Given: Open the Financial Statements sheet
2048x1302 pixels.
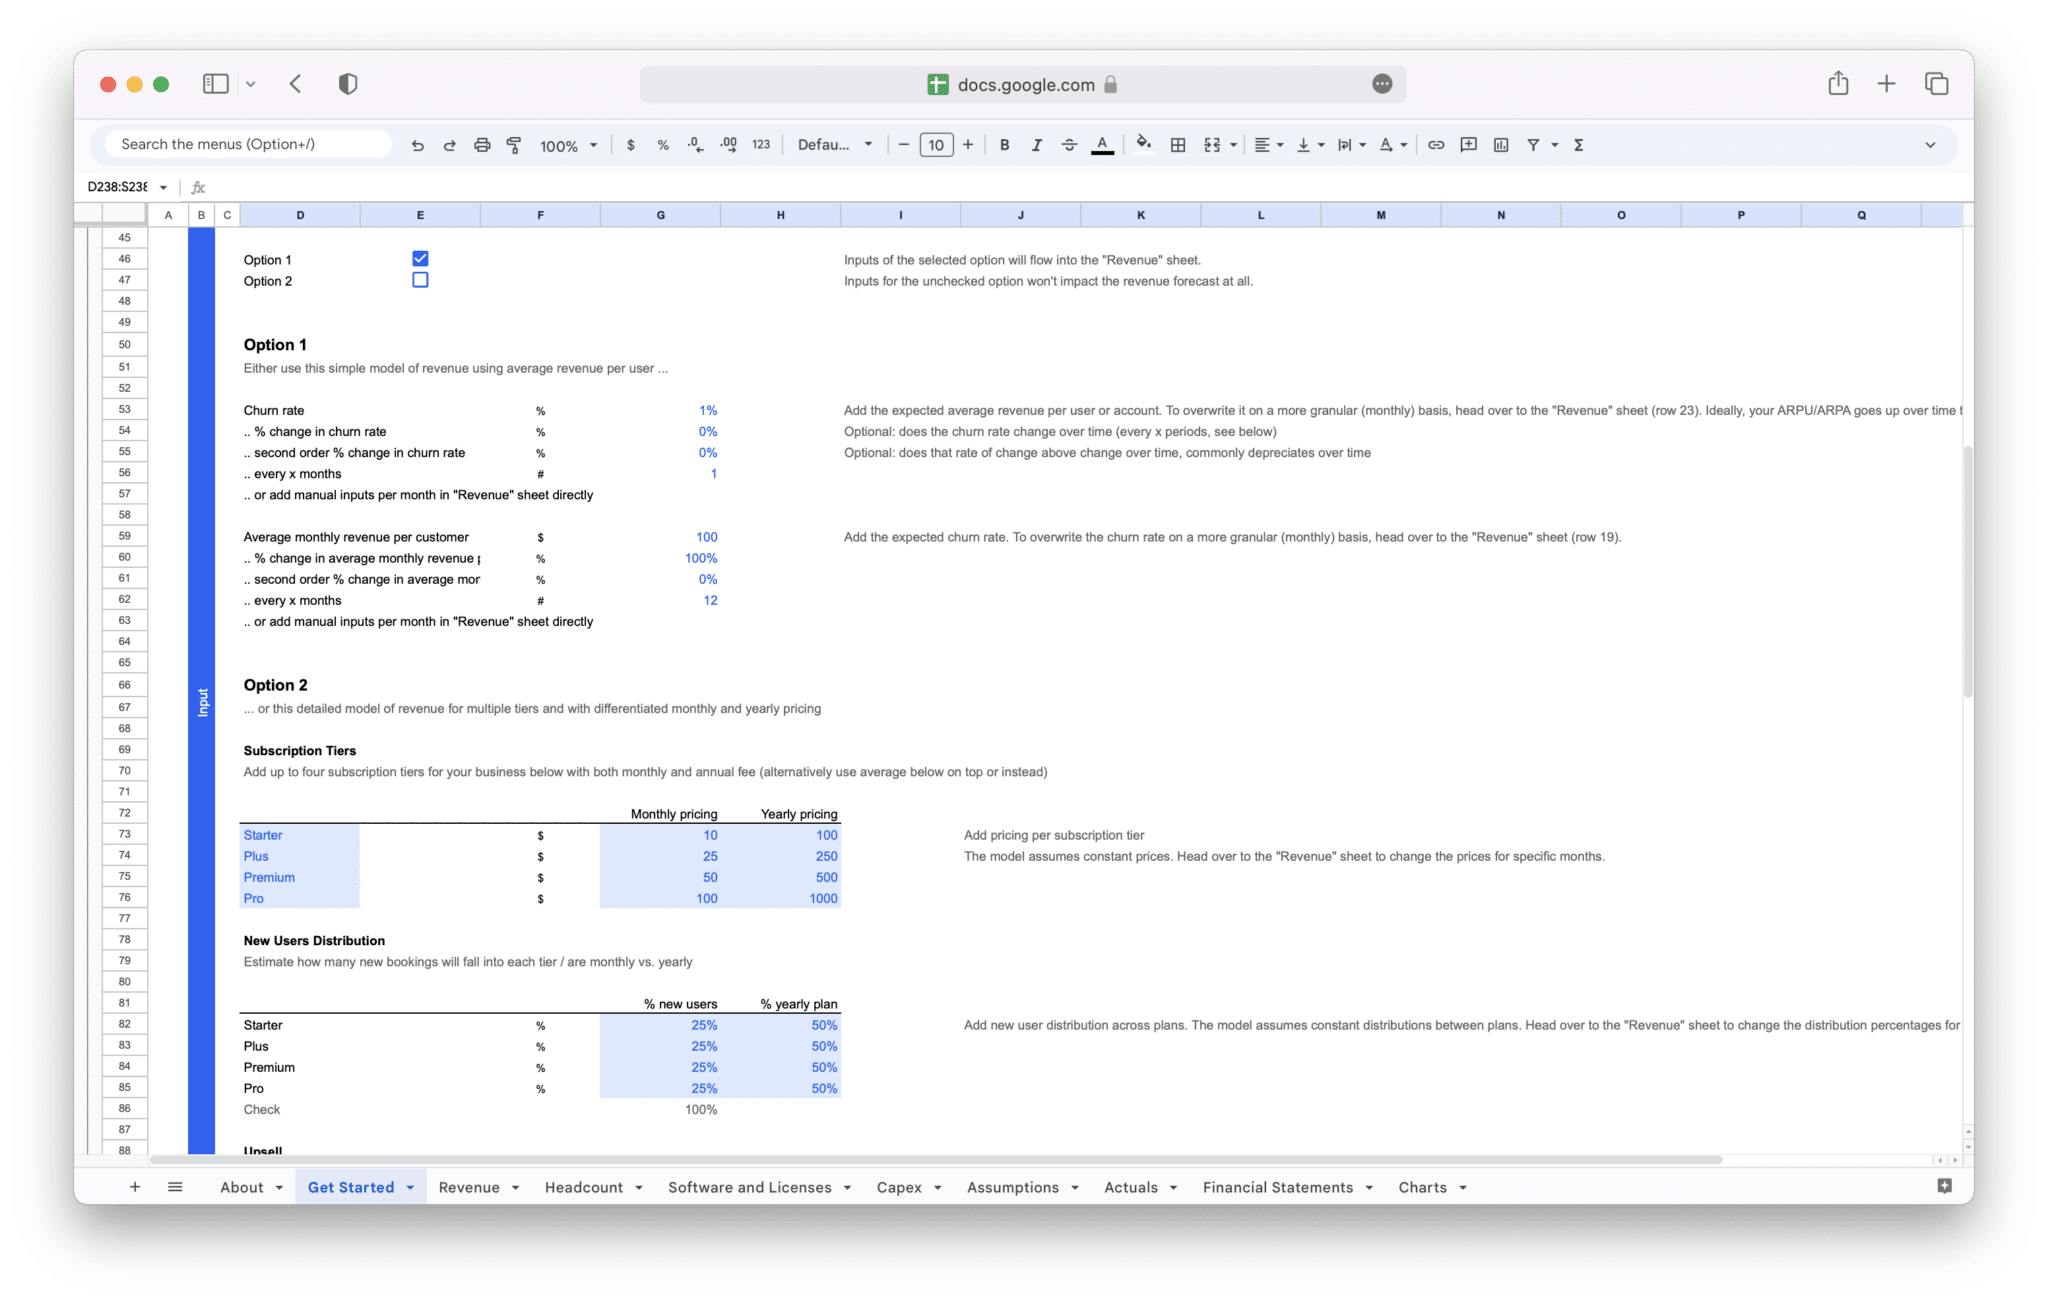Looking at the screenshot, I should (x=1277, y=1187).
